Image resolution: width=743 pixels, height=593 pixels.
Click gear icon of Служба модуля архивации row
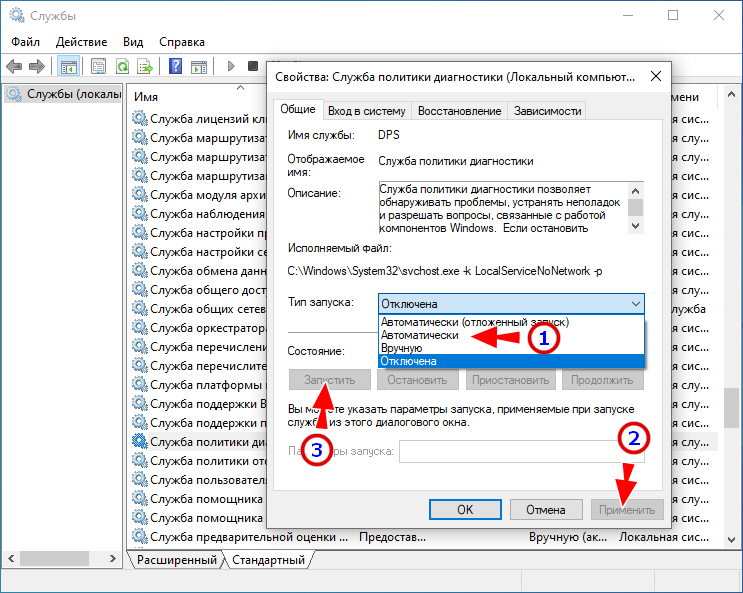(139, 194)
